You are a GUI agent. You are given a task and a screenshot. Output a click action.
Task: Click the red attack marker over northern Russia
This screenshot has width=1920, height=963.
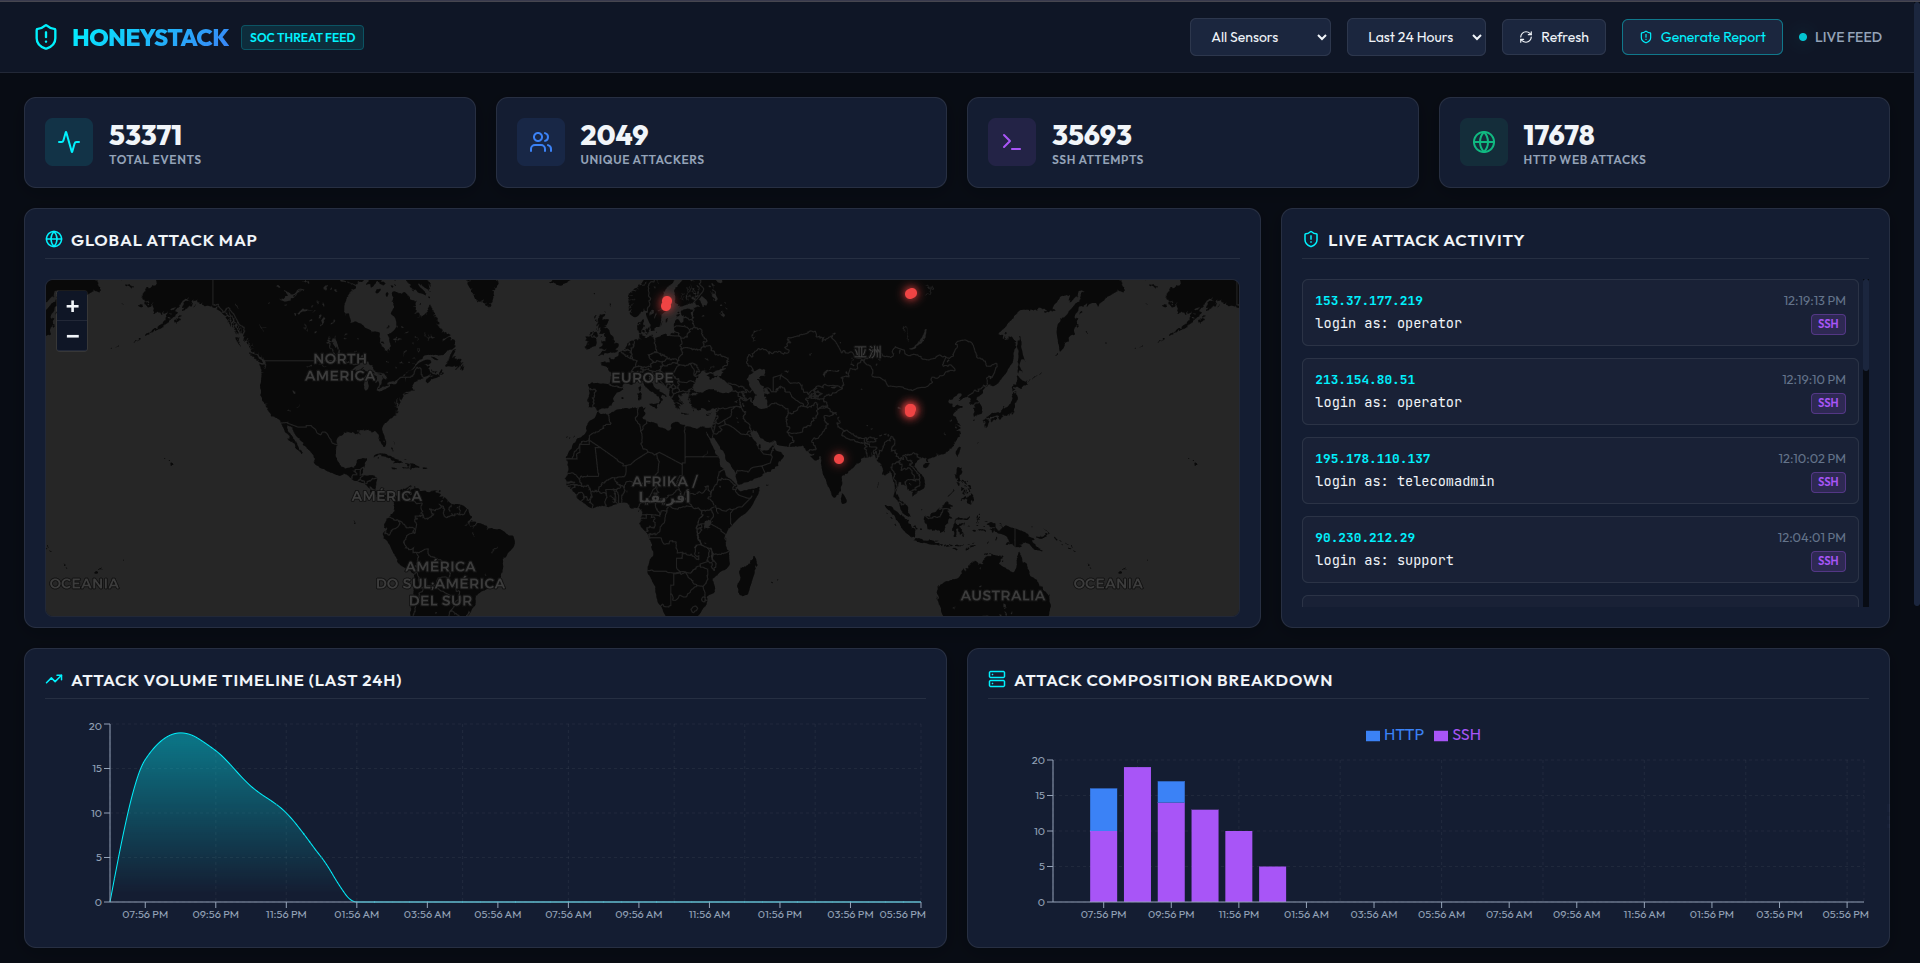point(911,294)
